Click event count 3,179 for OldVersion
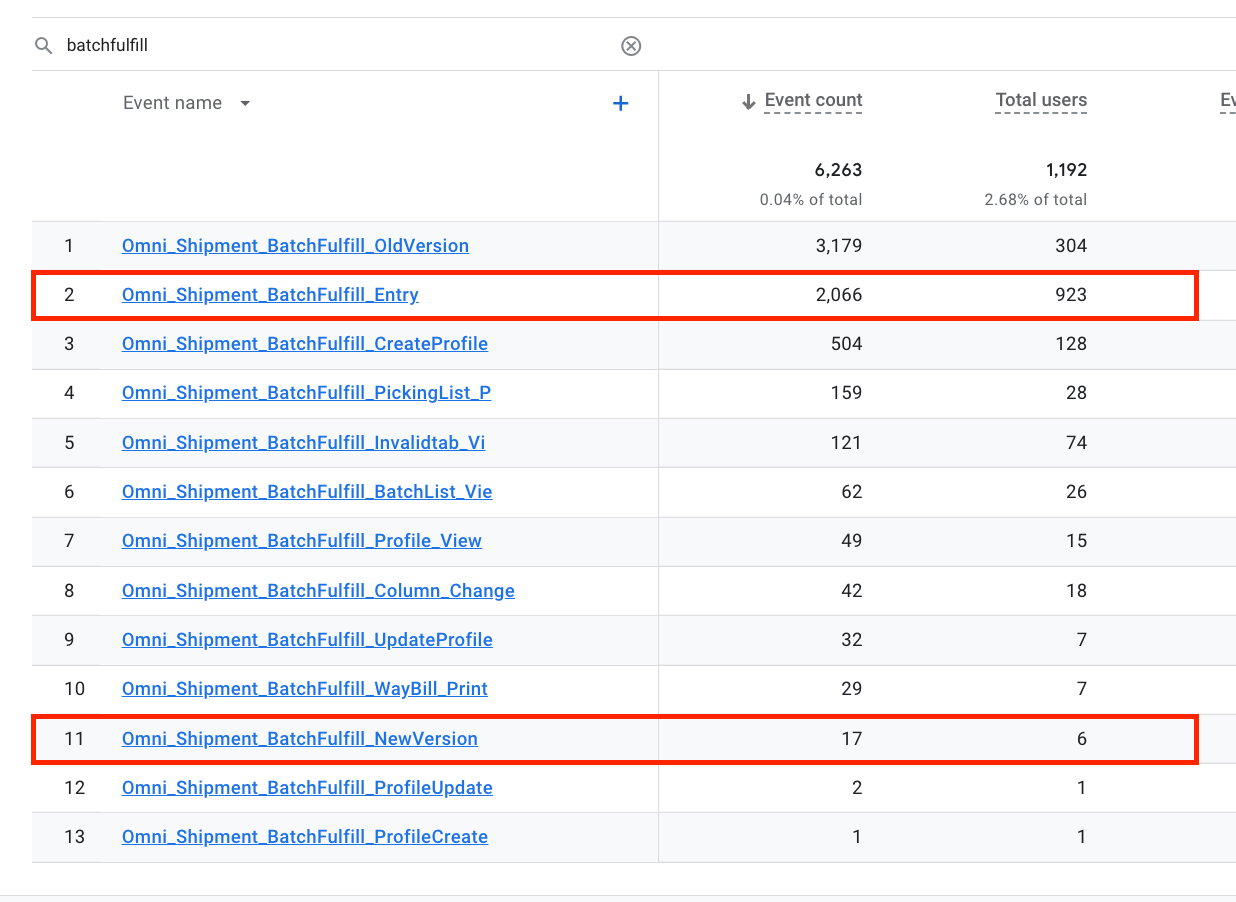This screenshot has width=1236, height=902. coord(839,246)
